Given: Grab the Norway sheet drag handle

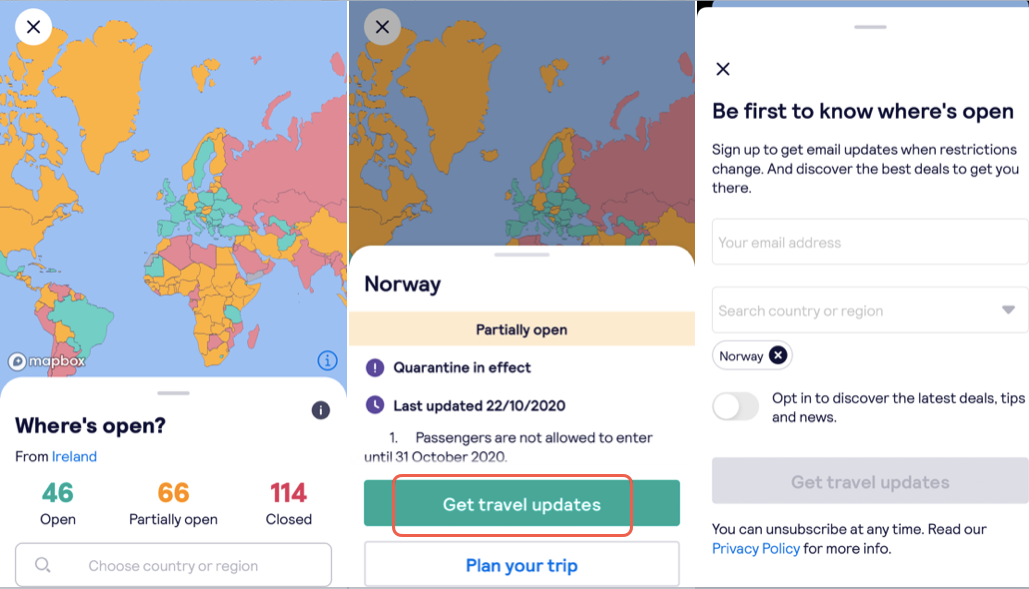Looking at the screenshot, I should coord(522,254).
